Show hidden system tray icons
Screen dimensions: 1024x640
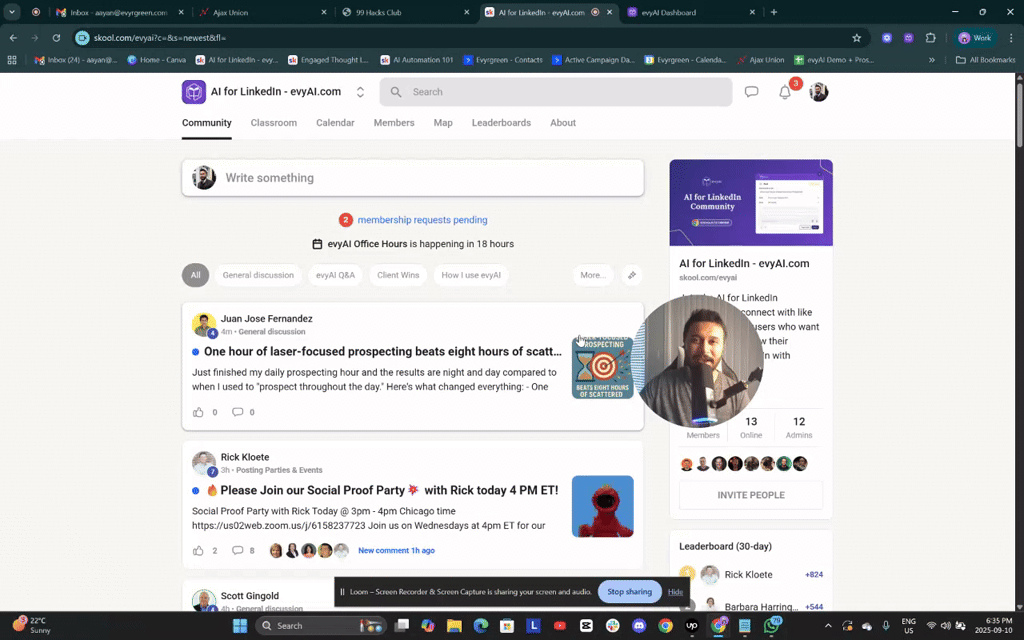coord(828,626)
